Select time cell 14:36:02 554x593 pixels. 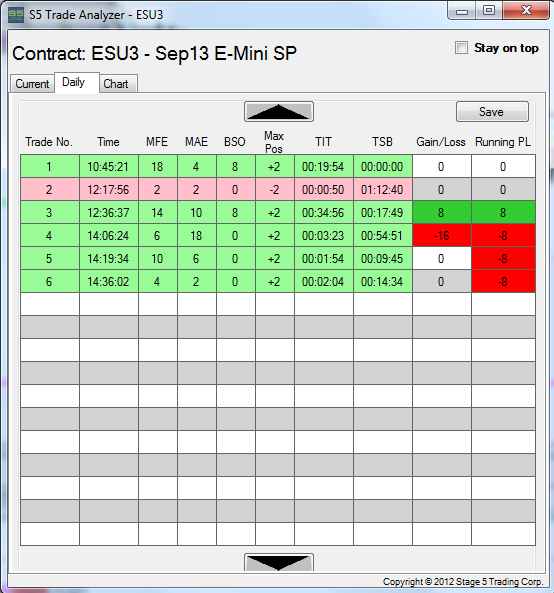point(109,282)
